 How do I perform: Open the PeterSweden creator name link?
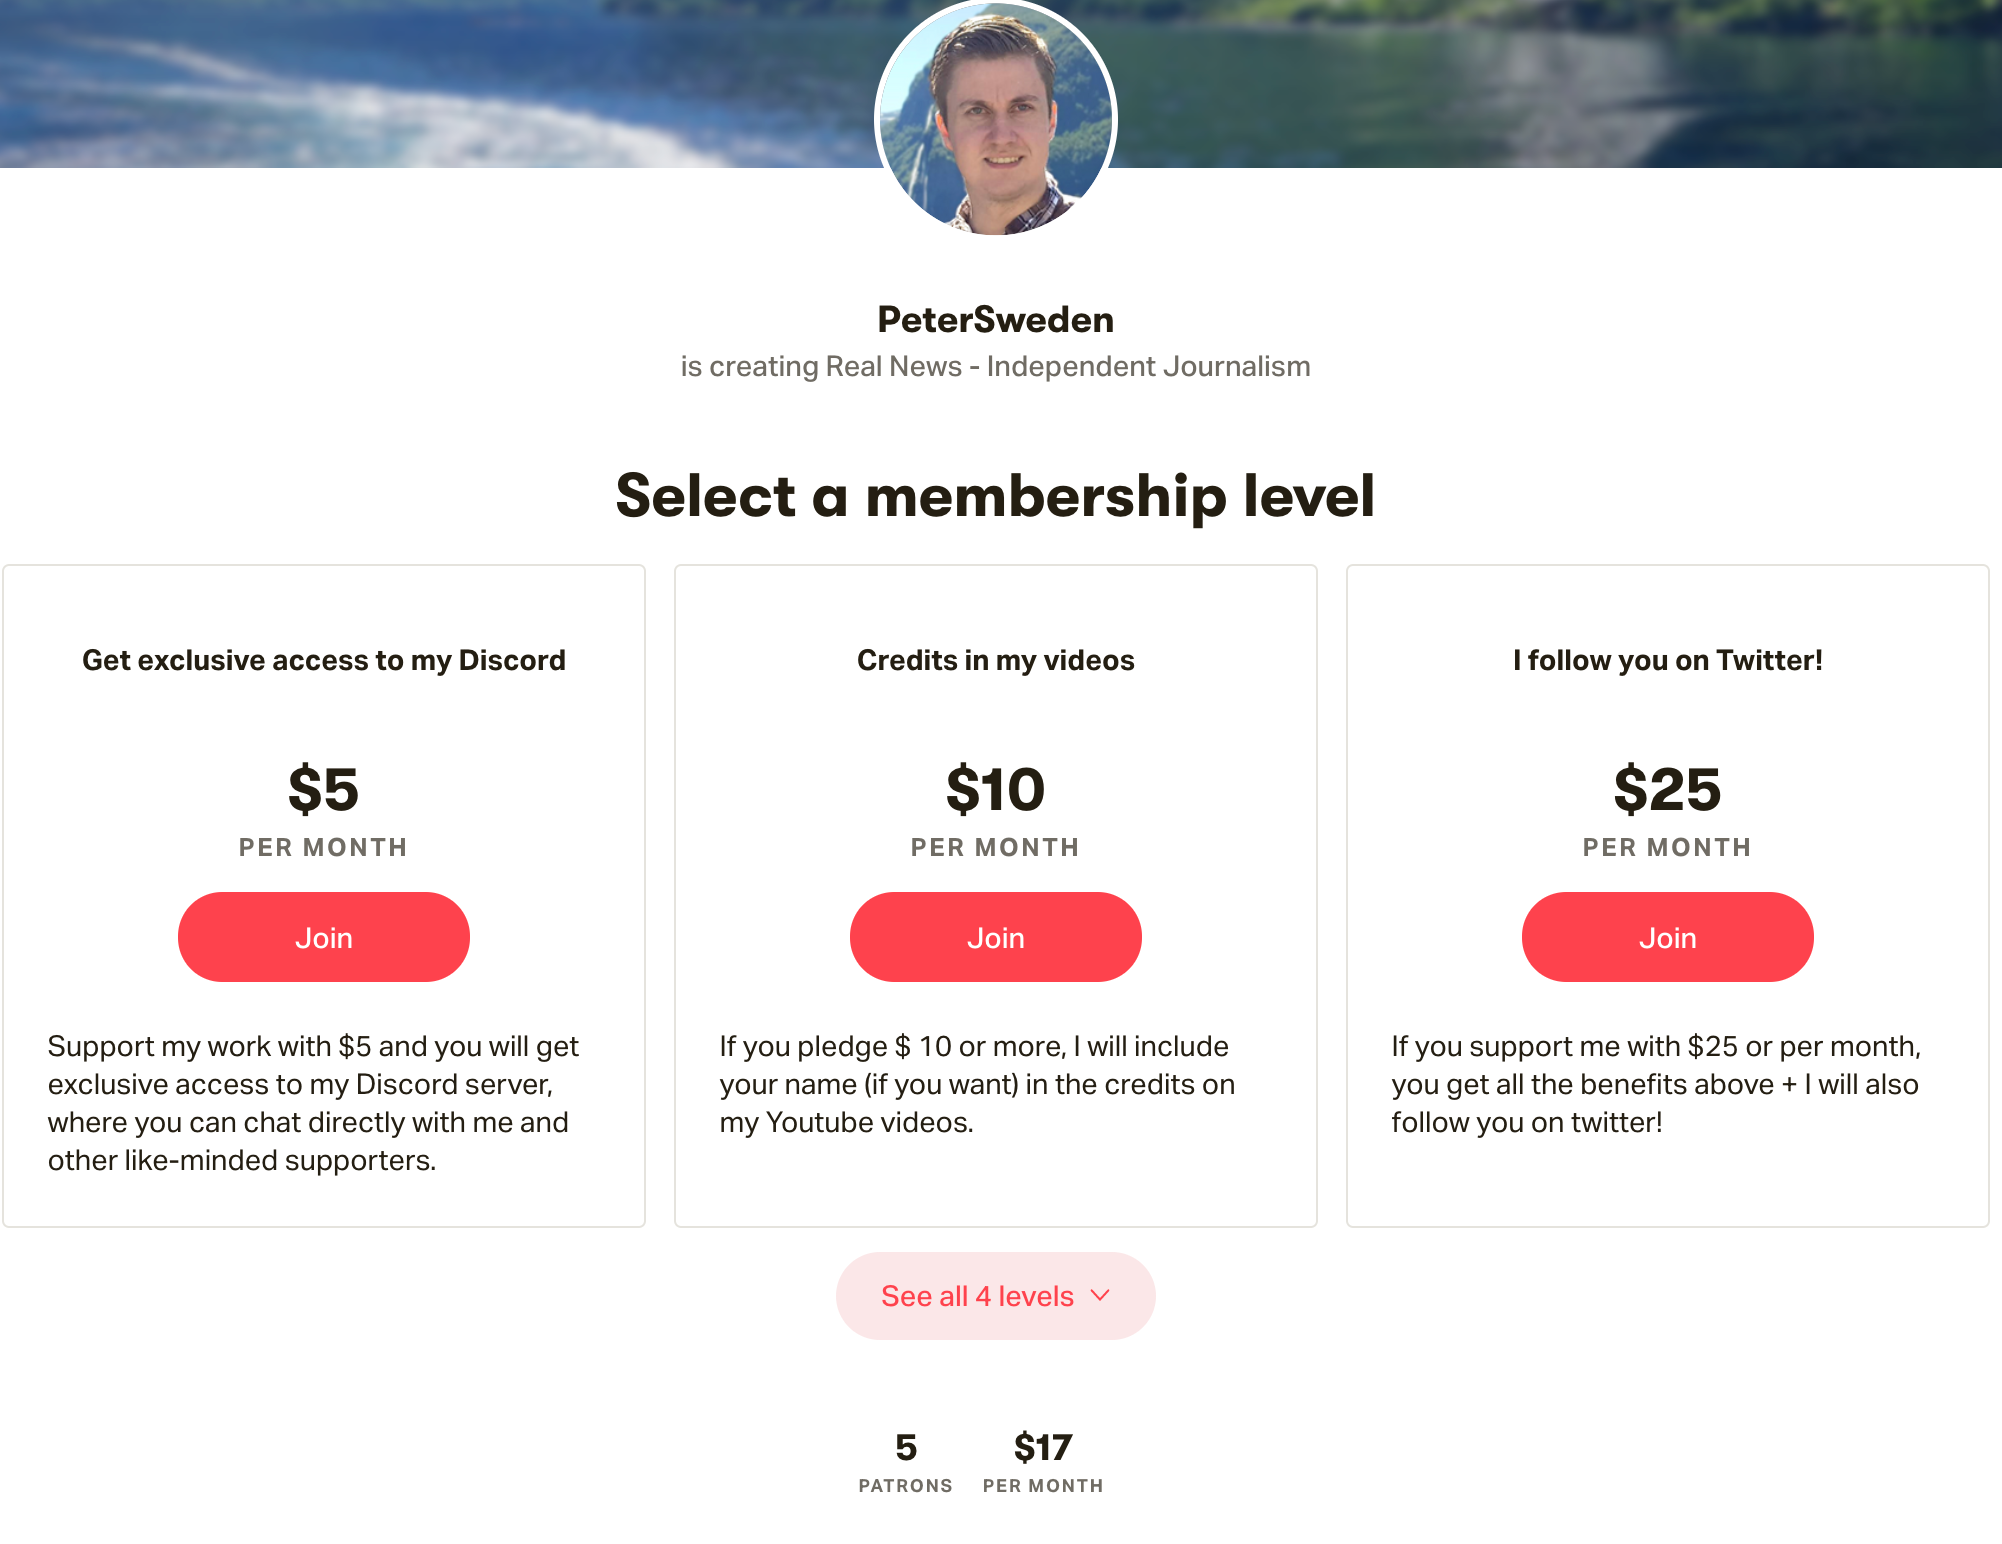(996, 319)
